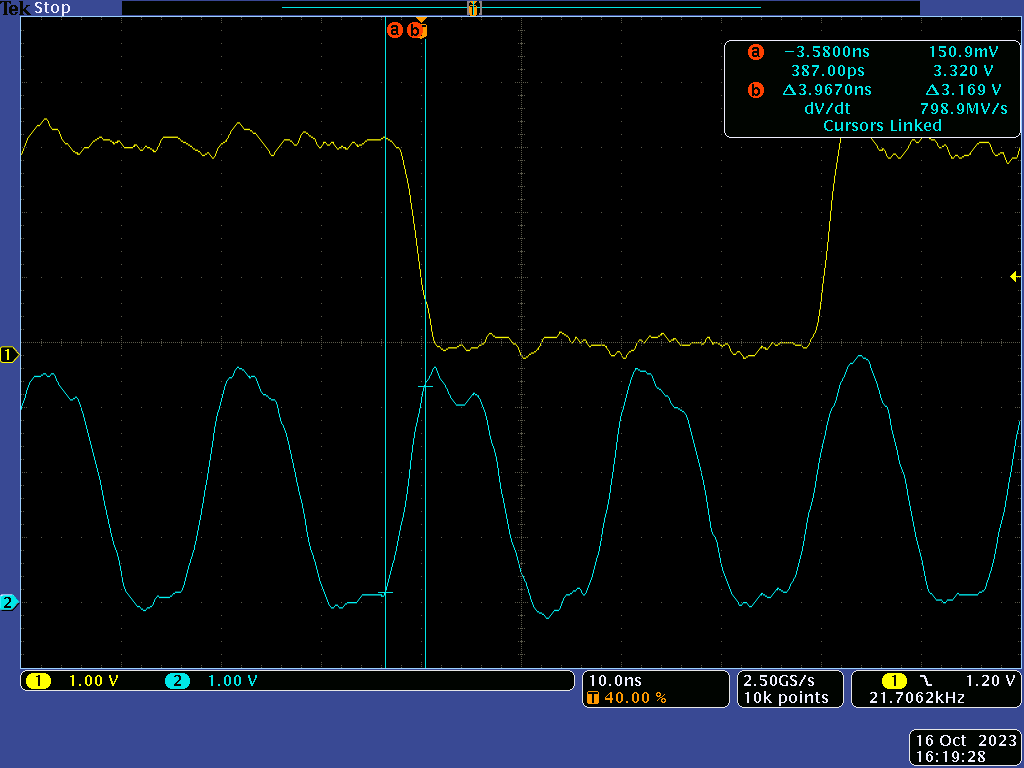Select channel 1 badge in scale readout
The image size is (1024, 768).
(x=38, y=681)
